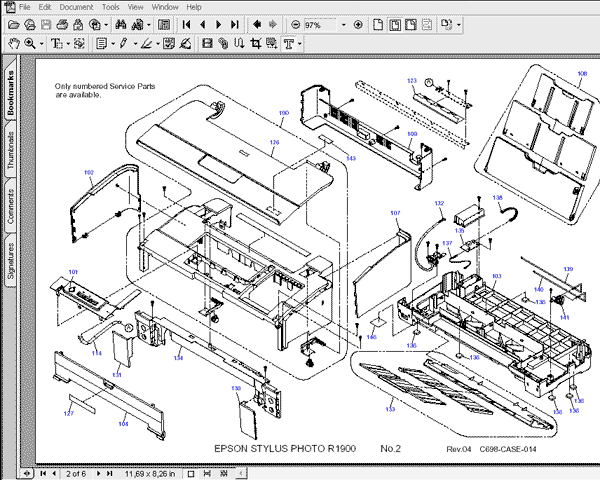This screenshot has height=480, width=600.
Task: Click the '2 of 6' page number box
Action: pos(75,473)
